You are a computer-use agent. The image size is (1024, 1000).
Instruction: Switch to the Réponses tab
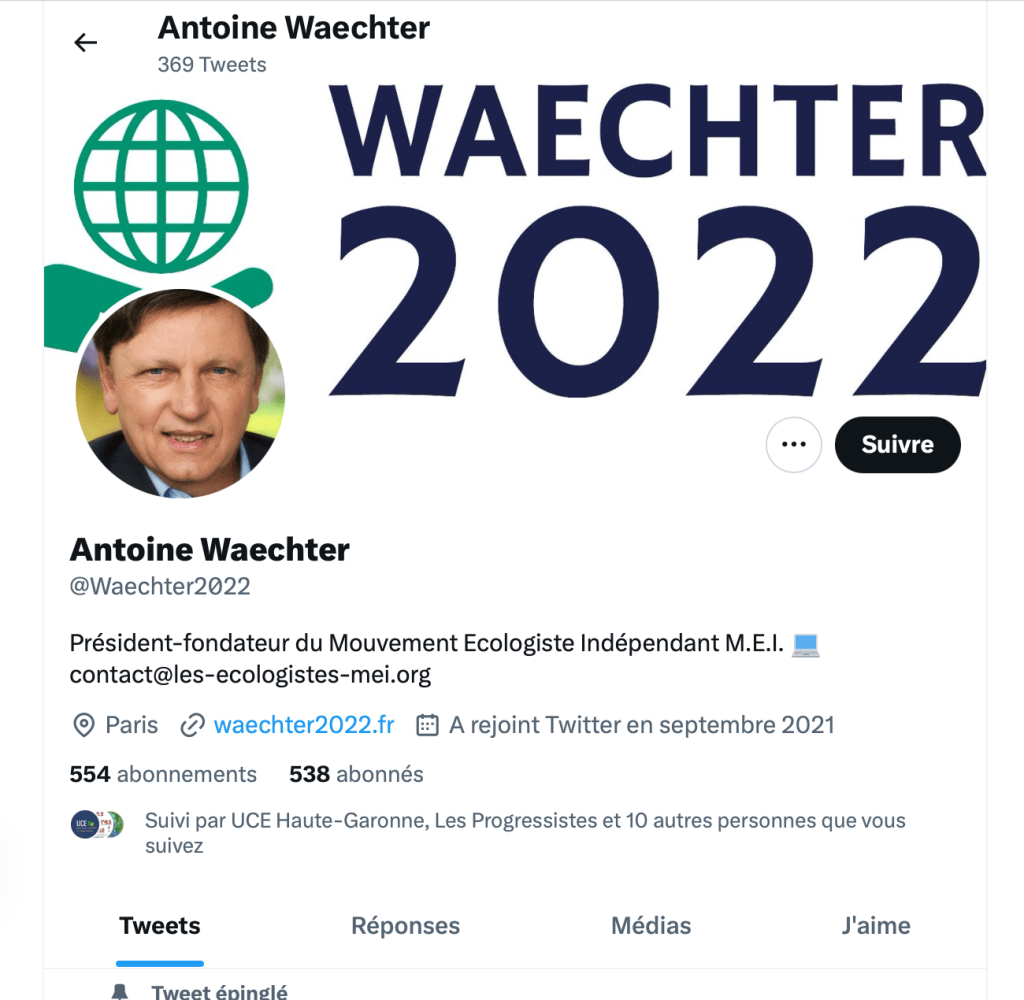pos(406,926)
